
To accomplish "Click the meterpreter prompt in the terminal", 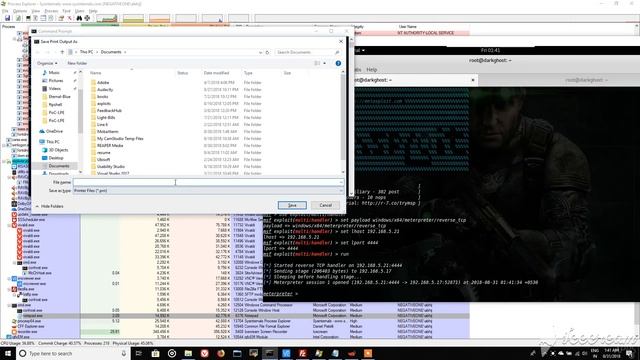I will (x=281, y=293).
